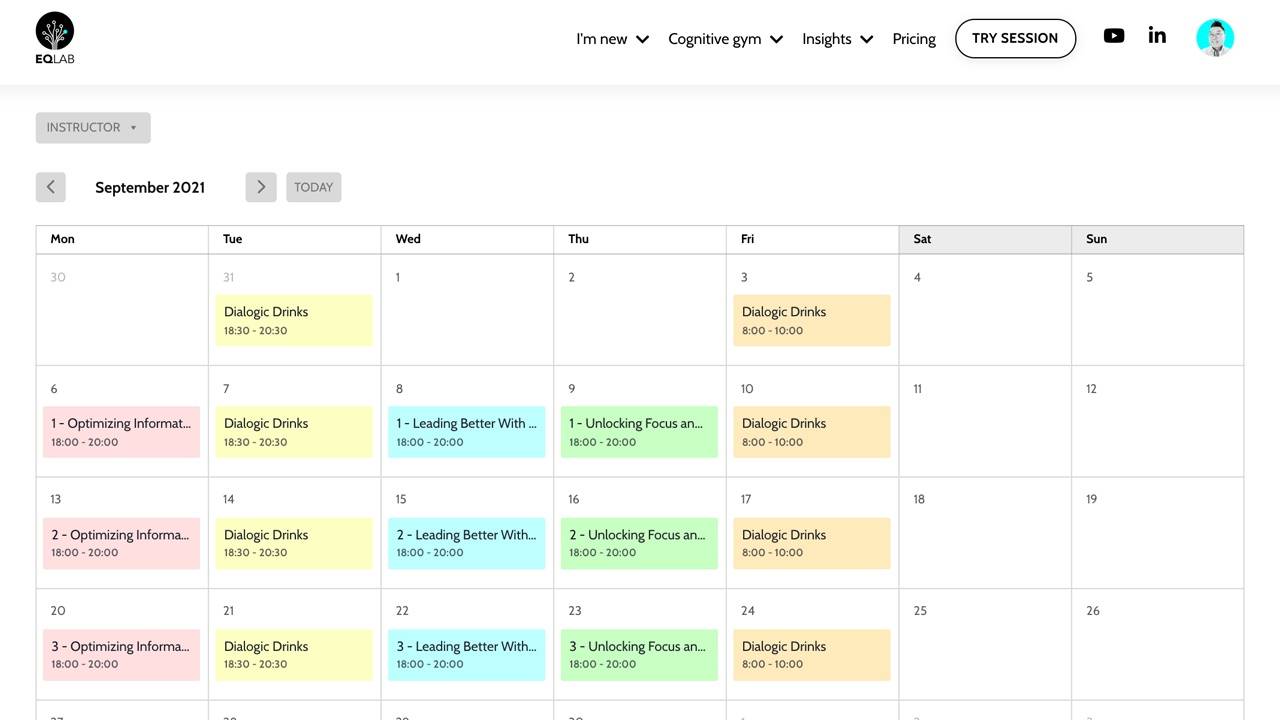
Task: Jump to Today in calendar
Action: tap(313, 187)
